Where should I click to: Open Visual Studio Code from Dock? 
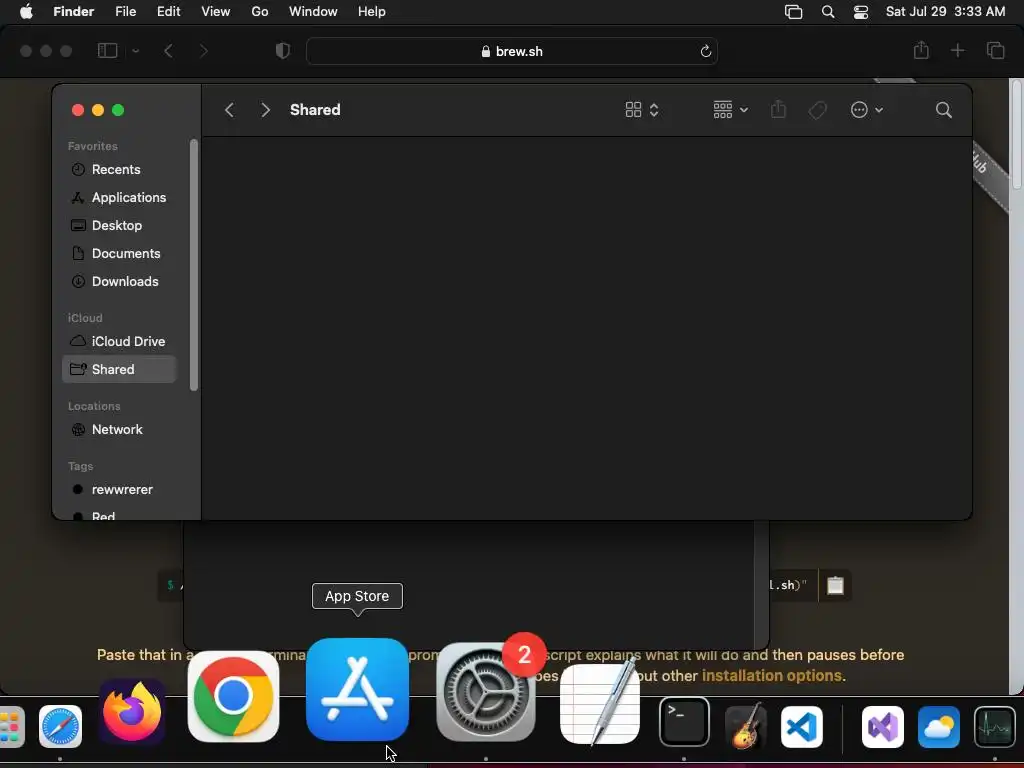coord(802,727)
